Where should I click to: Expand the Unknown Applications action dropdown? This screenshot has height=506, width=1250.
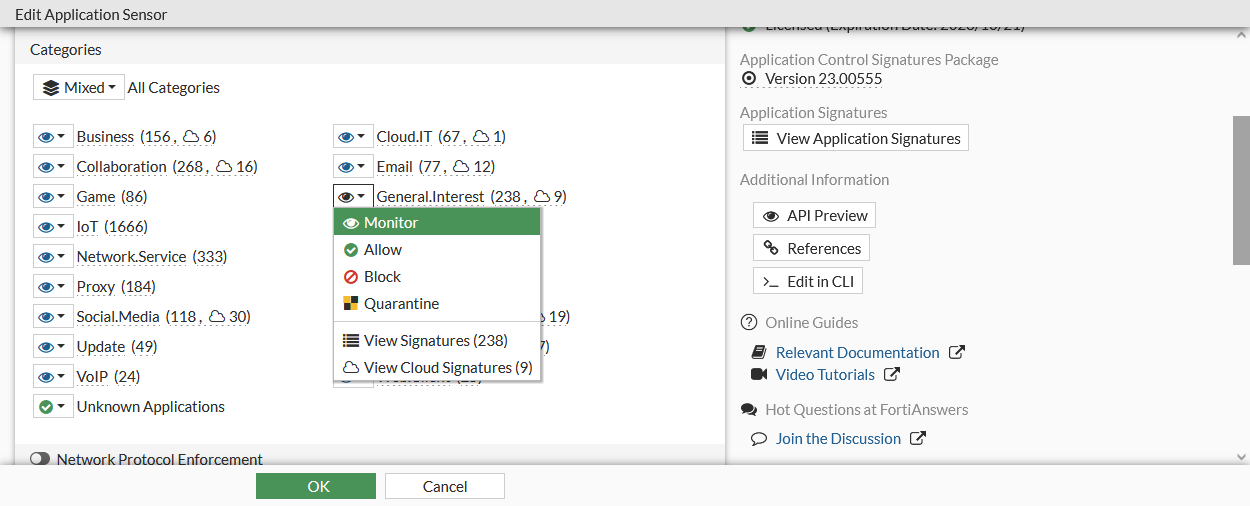tap(52, 407)
